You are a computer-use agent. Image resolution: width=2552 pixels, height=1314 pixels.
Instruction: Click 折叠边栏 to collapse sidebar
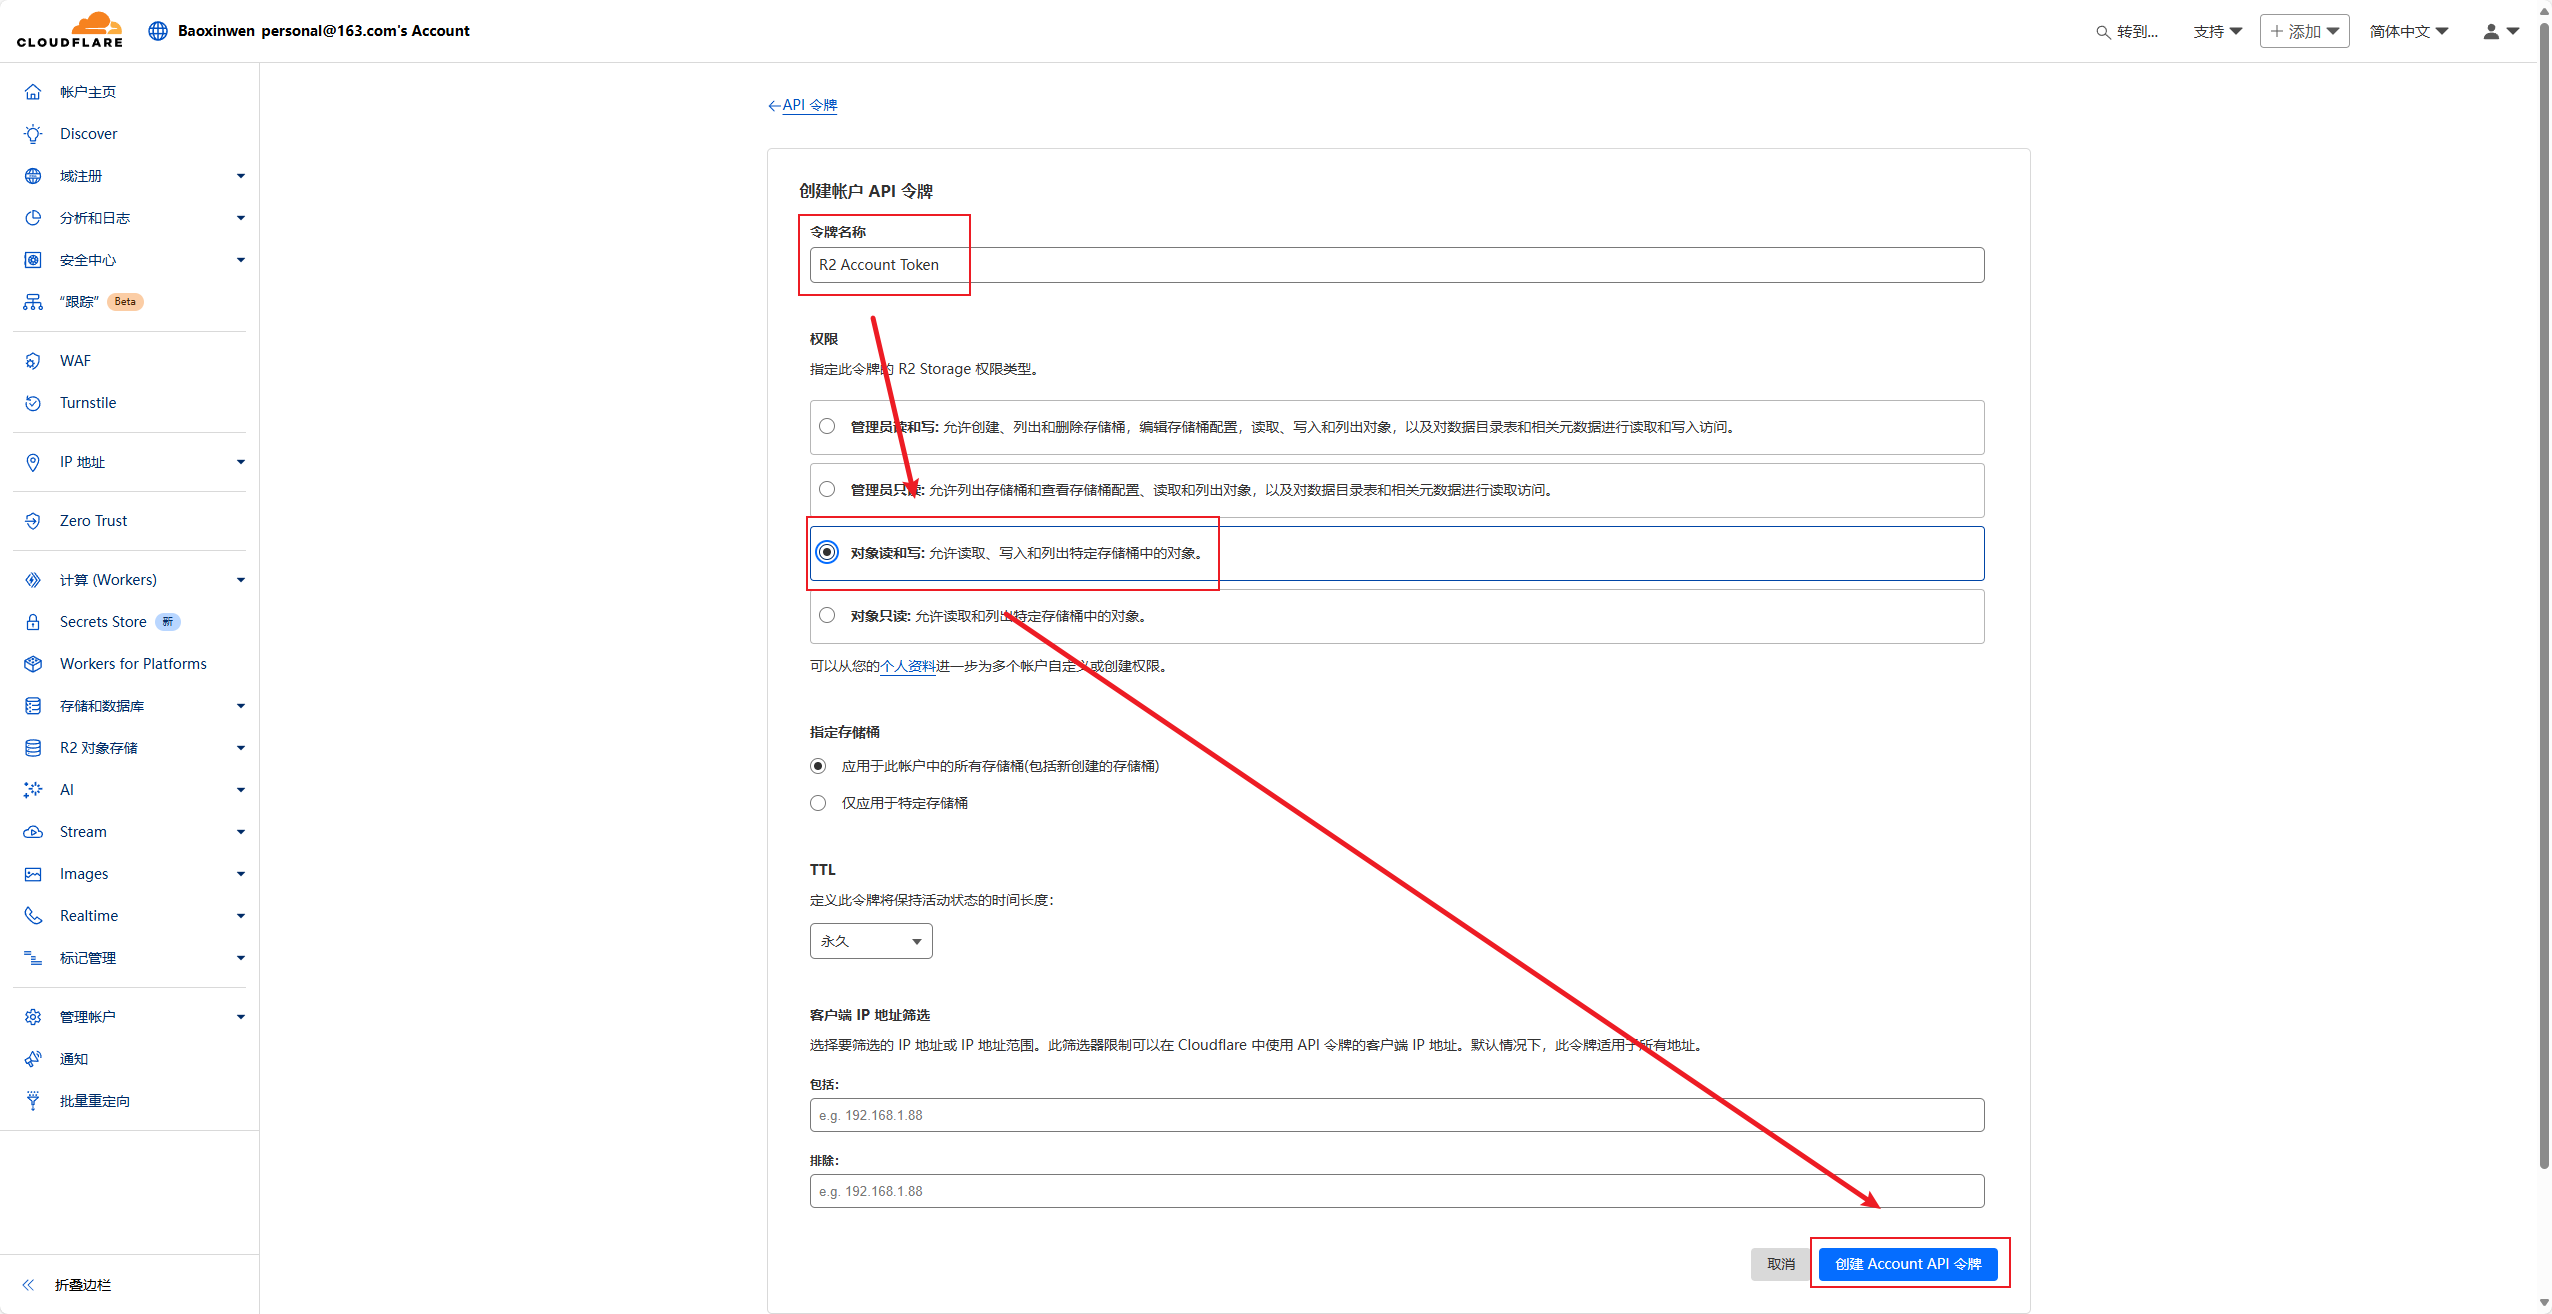pyautogui.click(x=83, y=1285)
